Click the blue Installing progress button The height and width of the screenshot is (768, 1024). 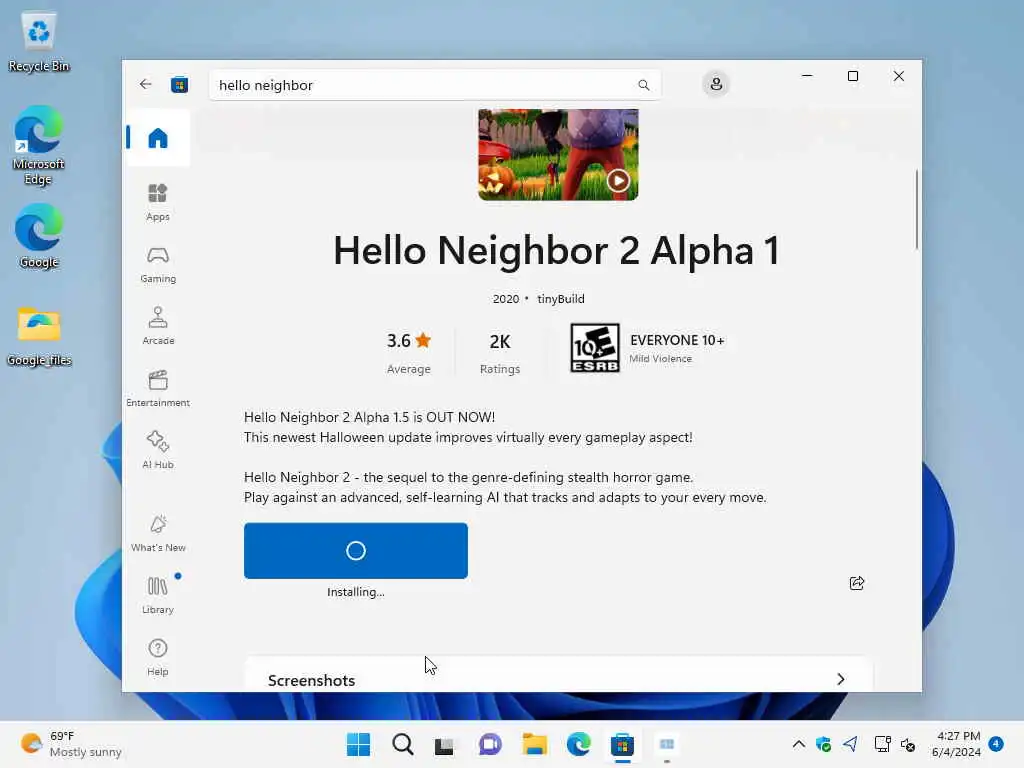coord(355,551)
